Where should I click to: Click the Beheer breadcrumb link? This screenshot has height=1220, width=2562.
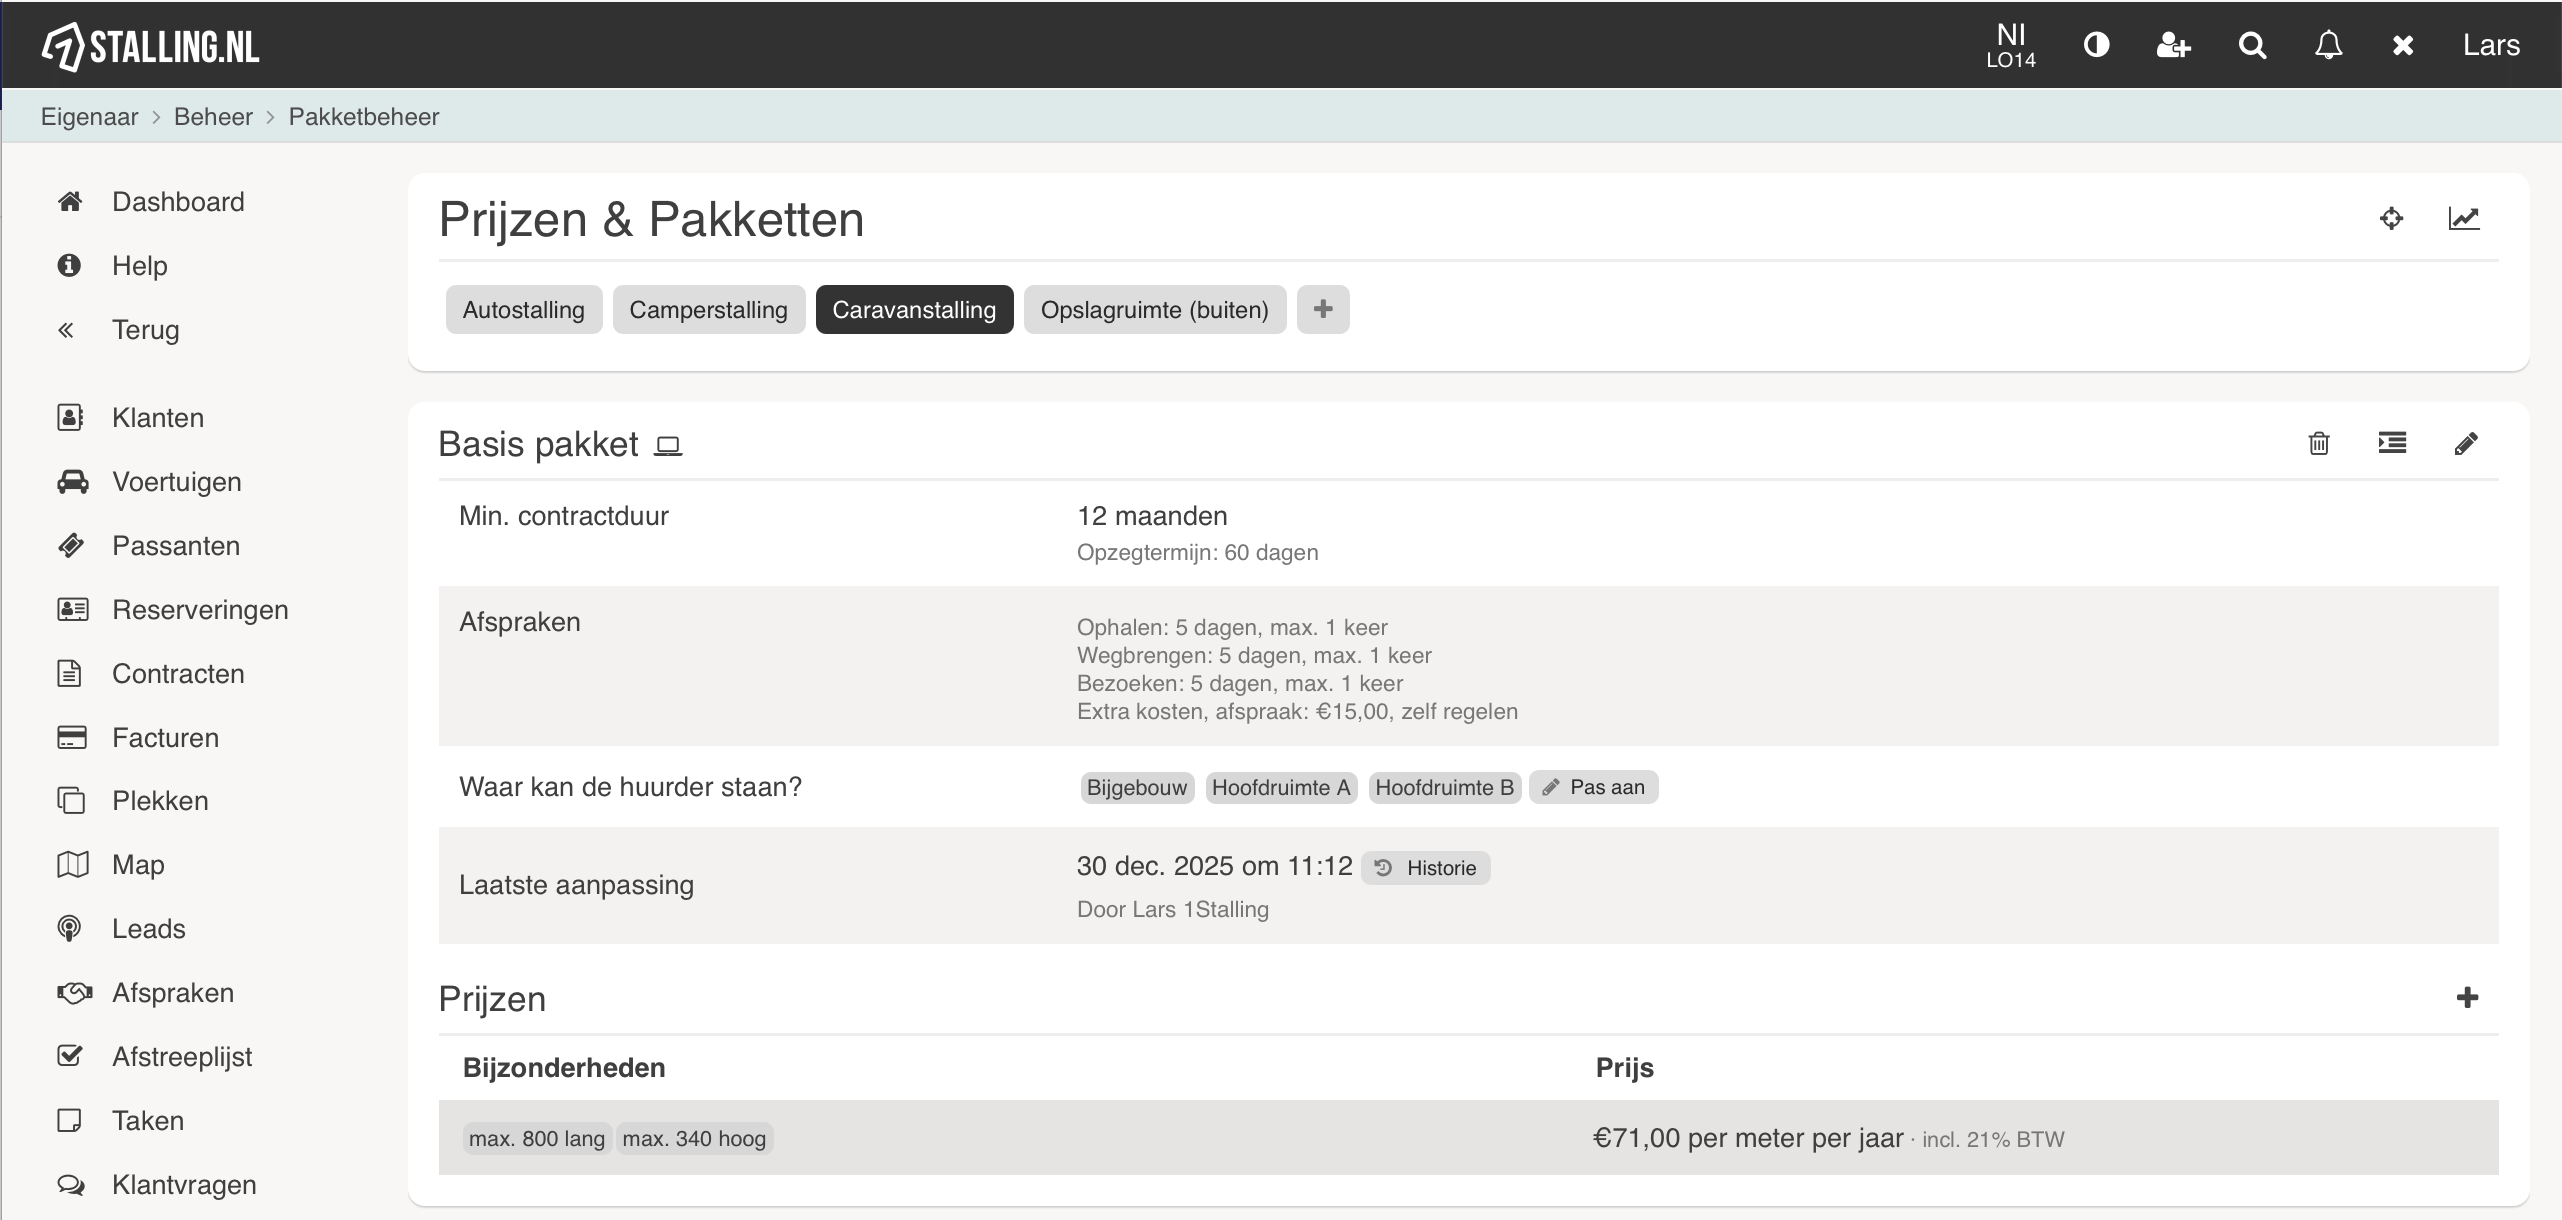click(x=213, y=117)
